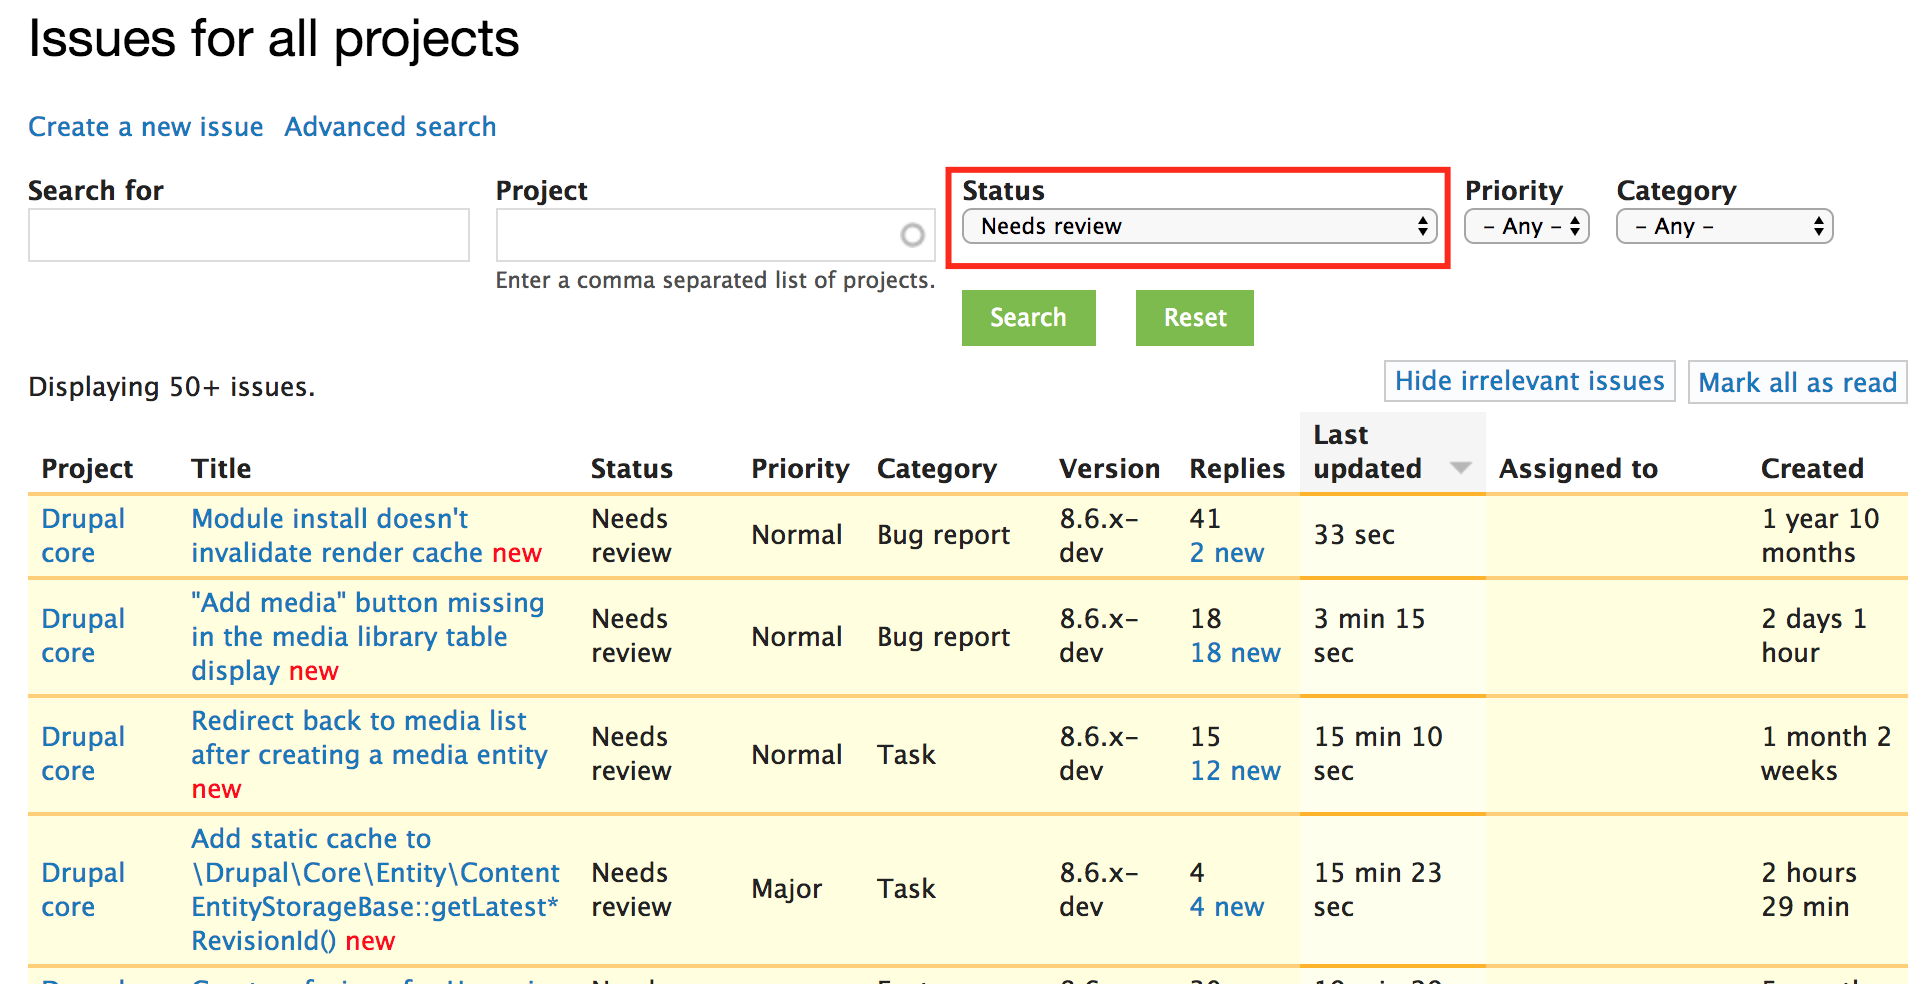The height and width of the screenshot is (984, 1922).
Task: Click the green Reset button
Action: pos(1194,318)
